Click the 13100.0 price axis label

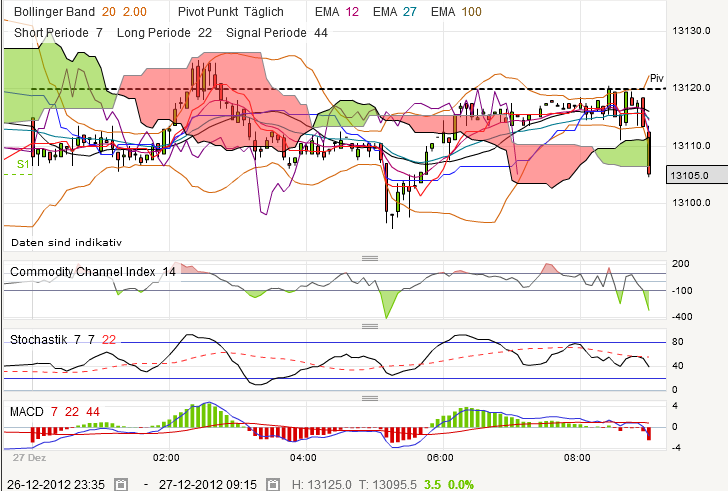[x=691, y=202]
